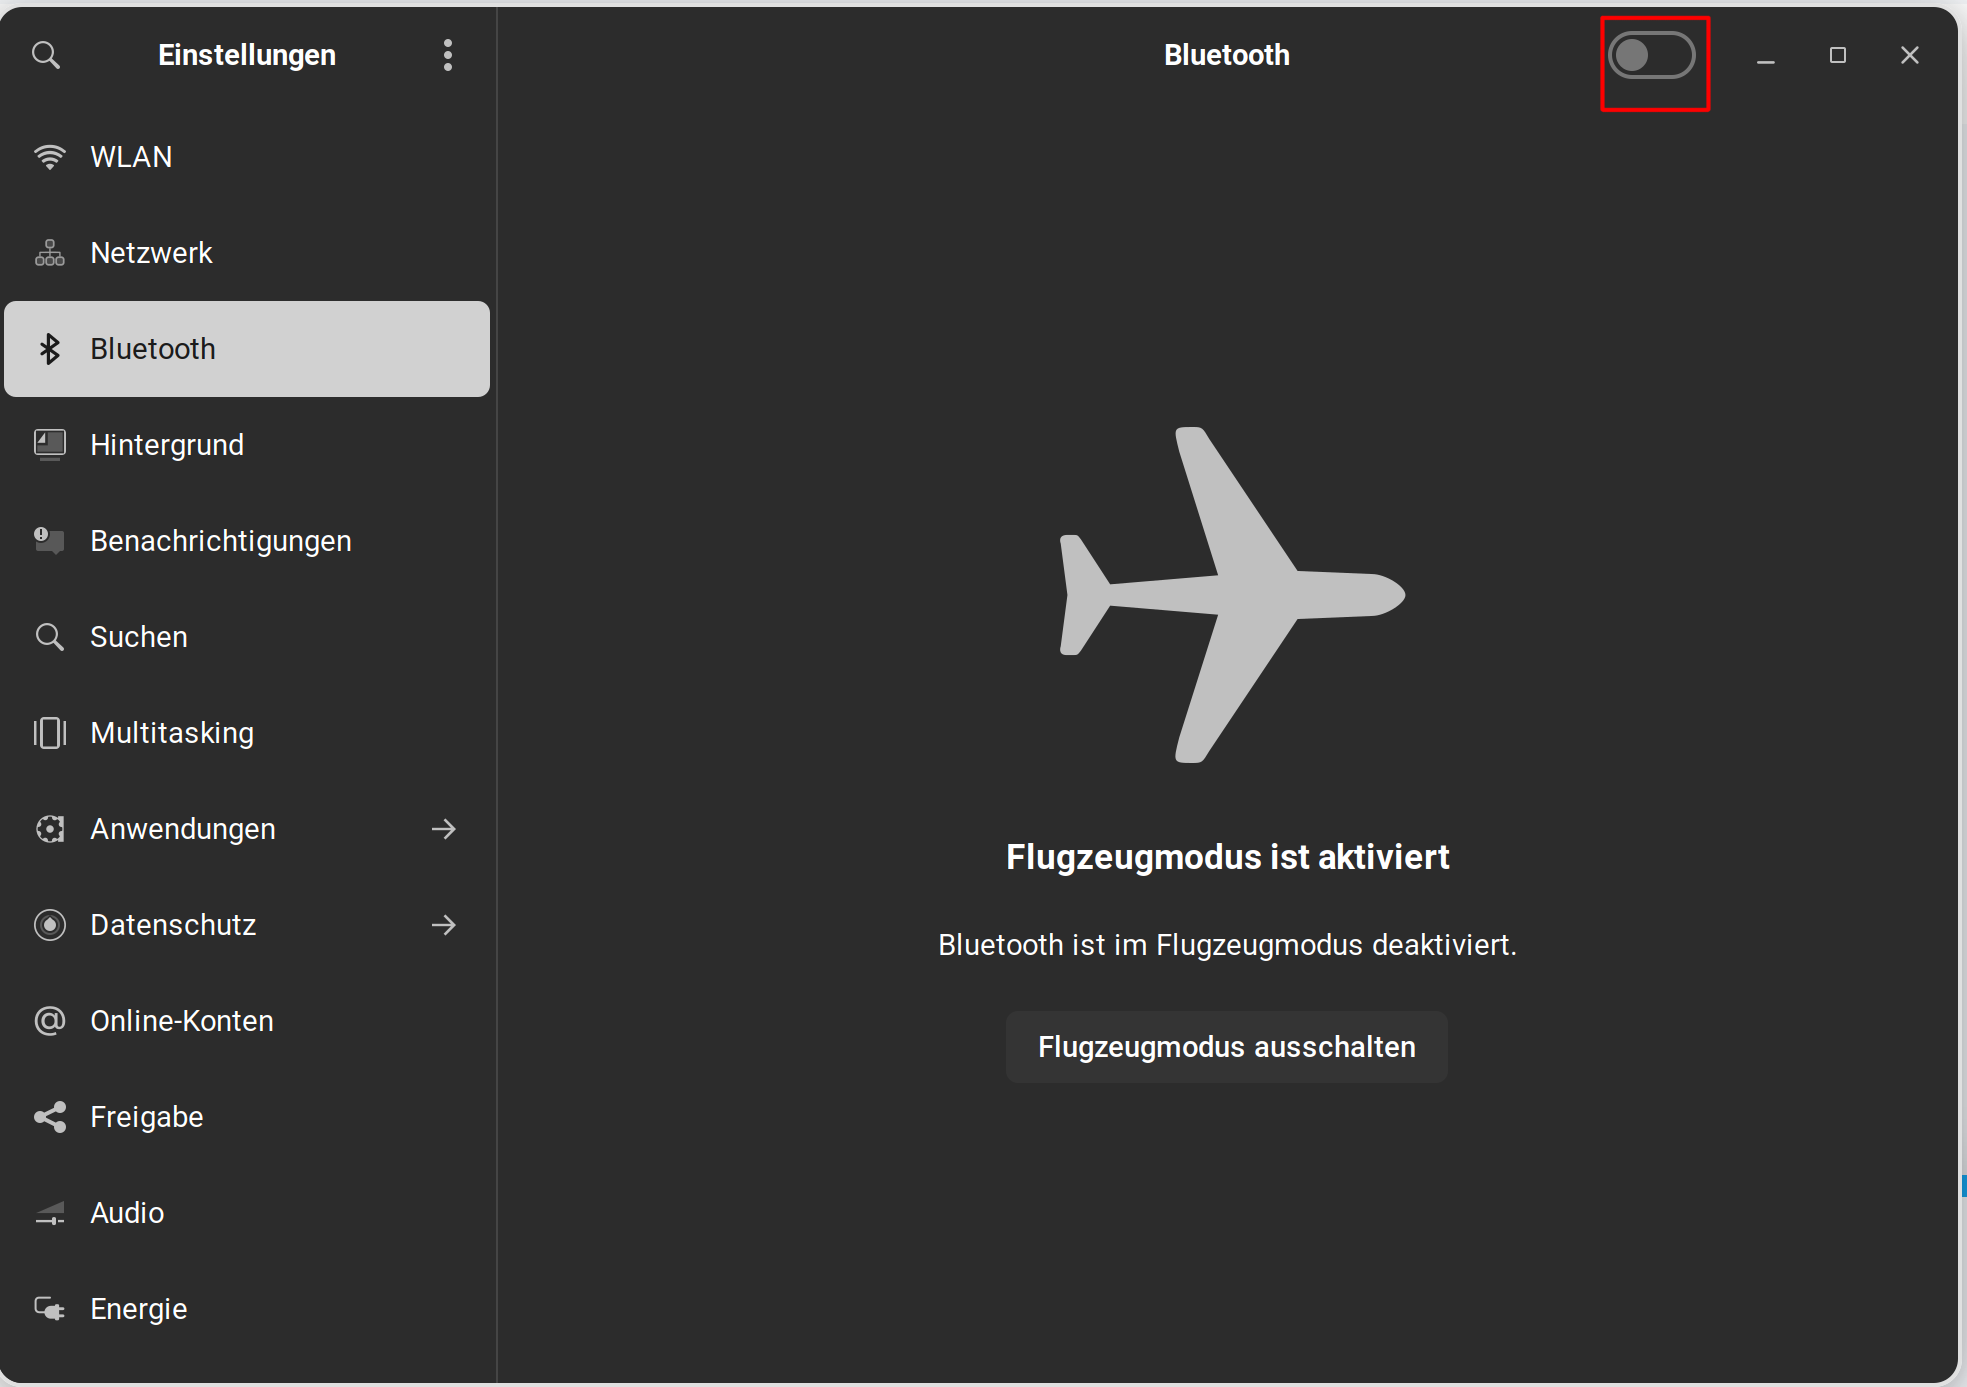Go to Hintergrund settings
This screenshot has height=1387, width=1967.
(x=247, y=445)
